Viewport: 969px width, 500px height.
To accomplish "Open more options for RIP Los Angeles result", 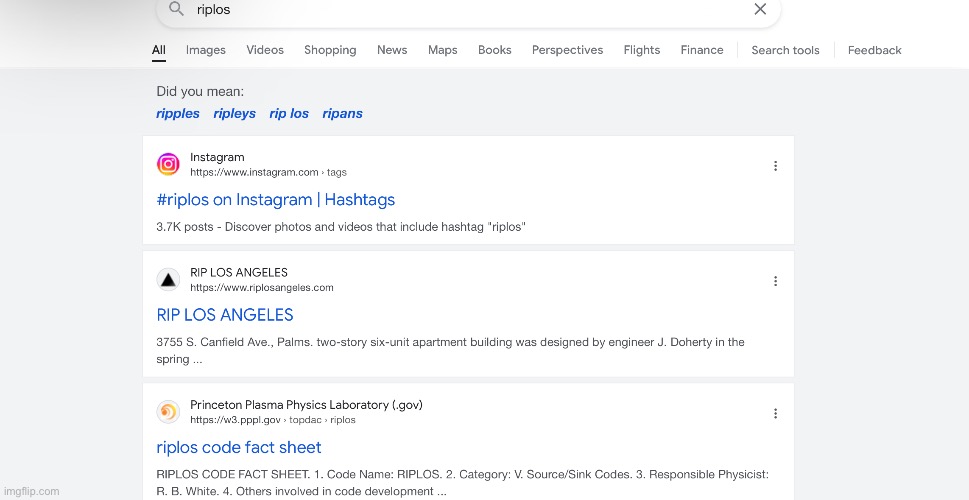I will coord(775,282).
